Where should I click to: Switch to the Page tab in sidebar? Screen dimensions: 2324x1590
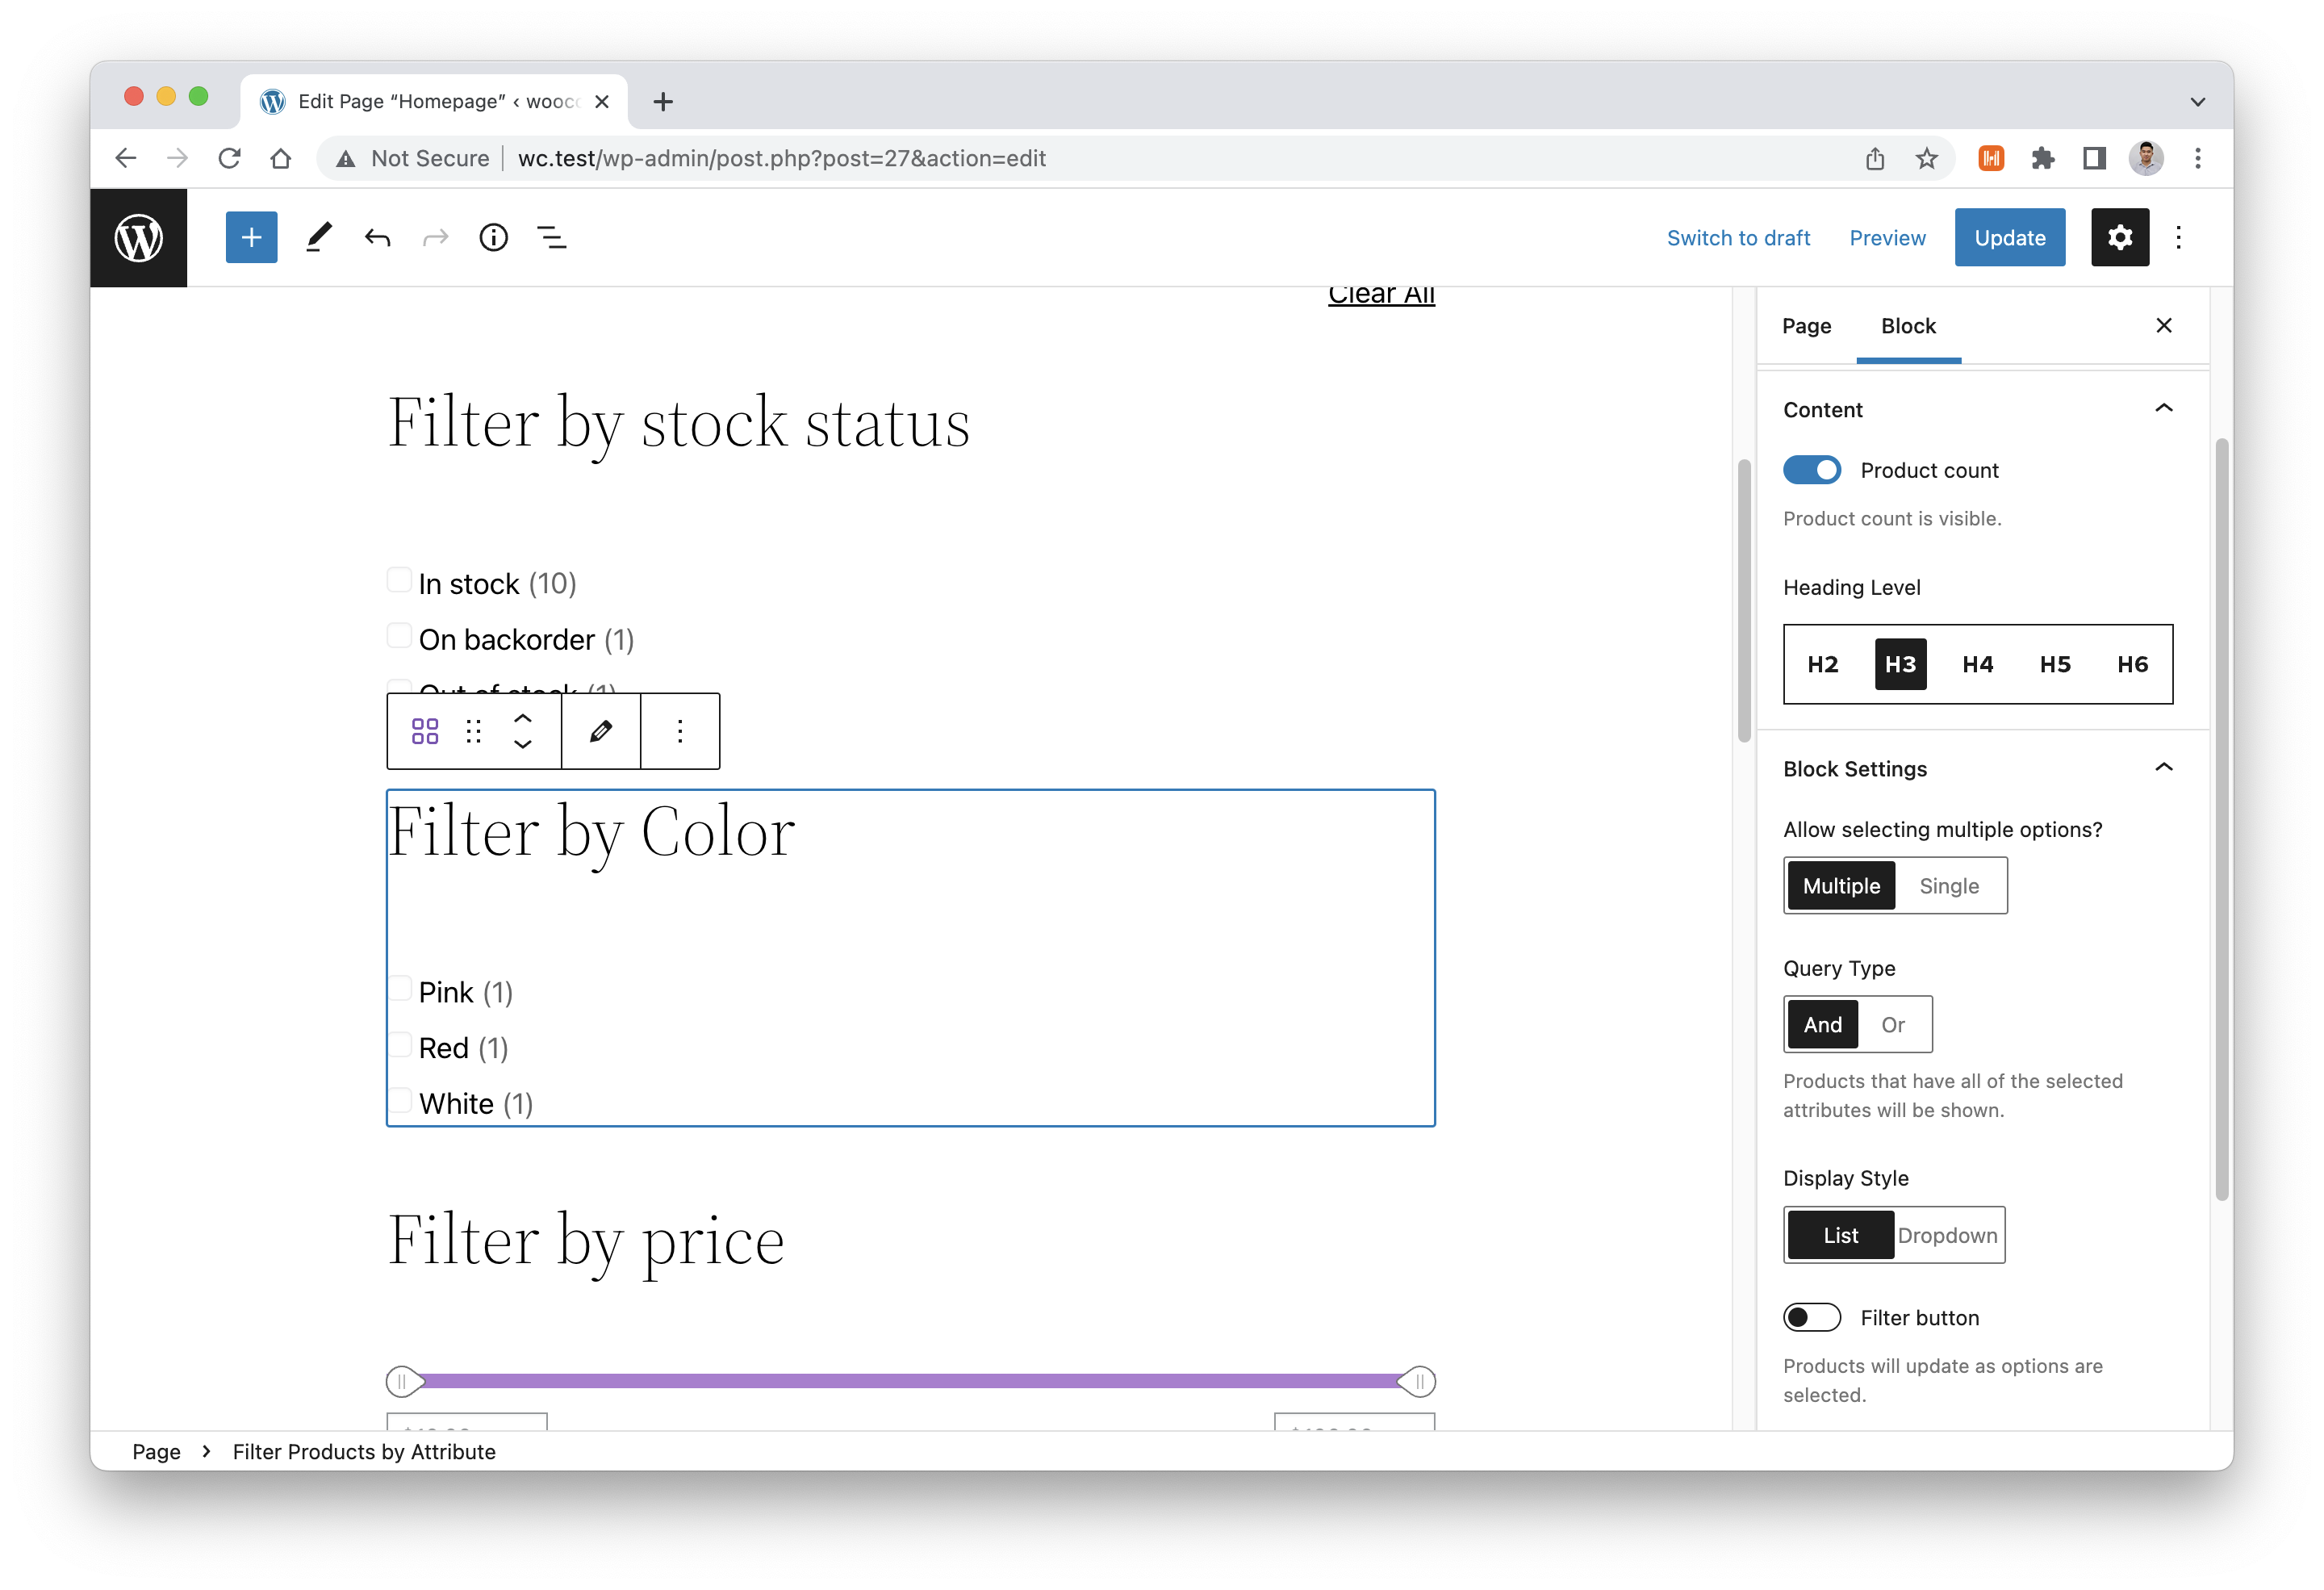point(1806,326)
